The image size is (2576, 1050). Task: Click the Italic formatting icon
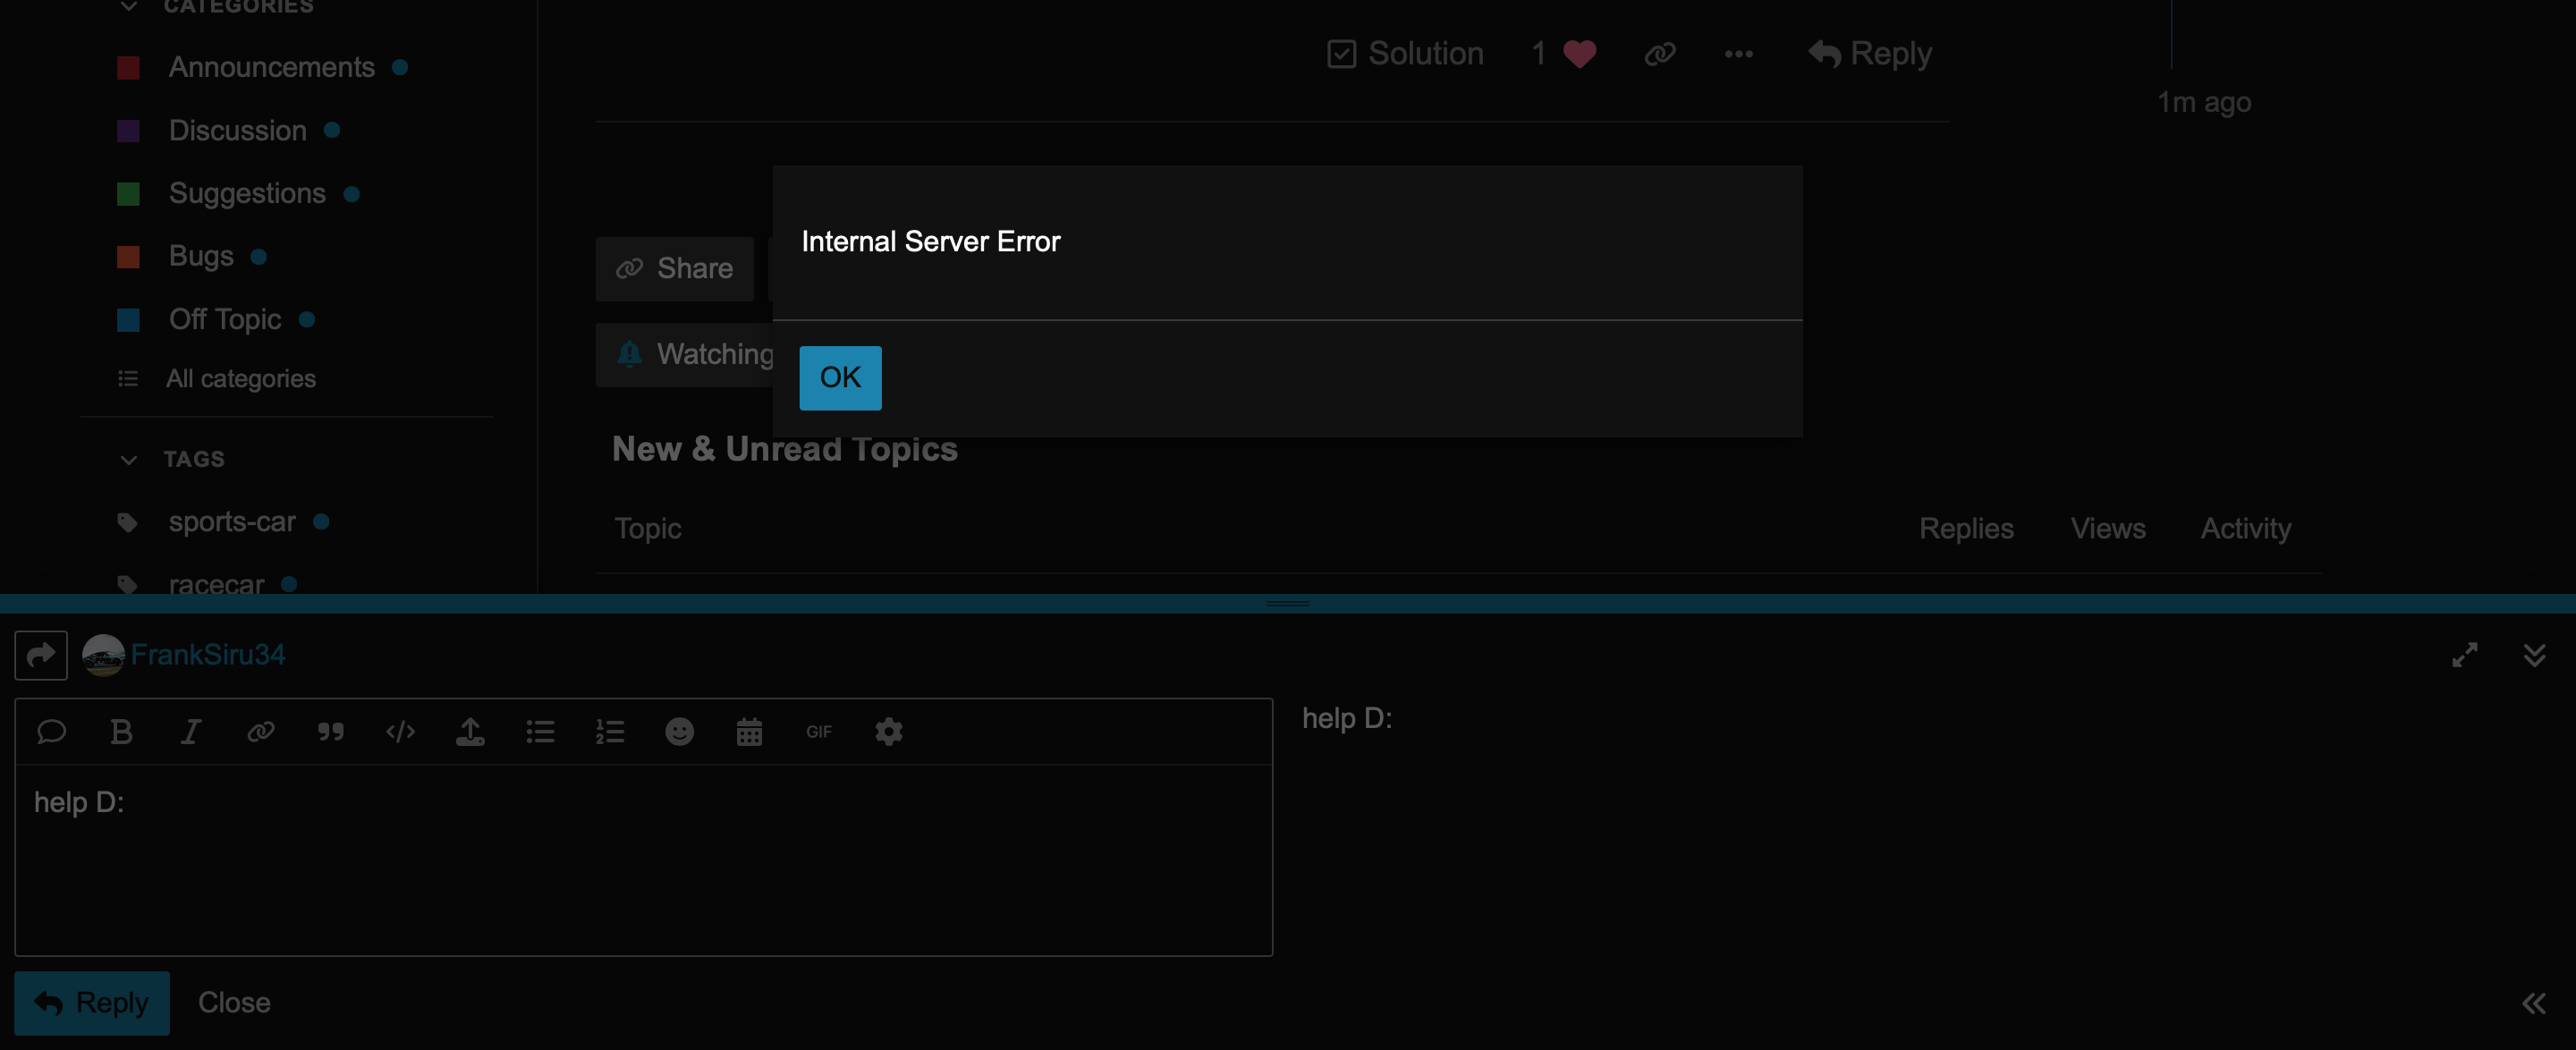190,732
